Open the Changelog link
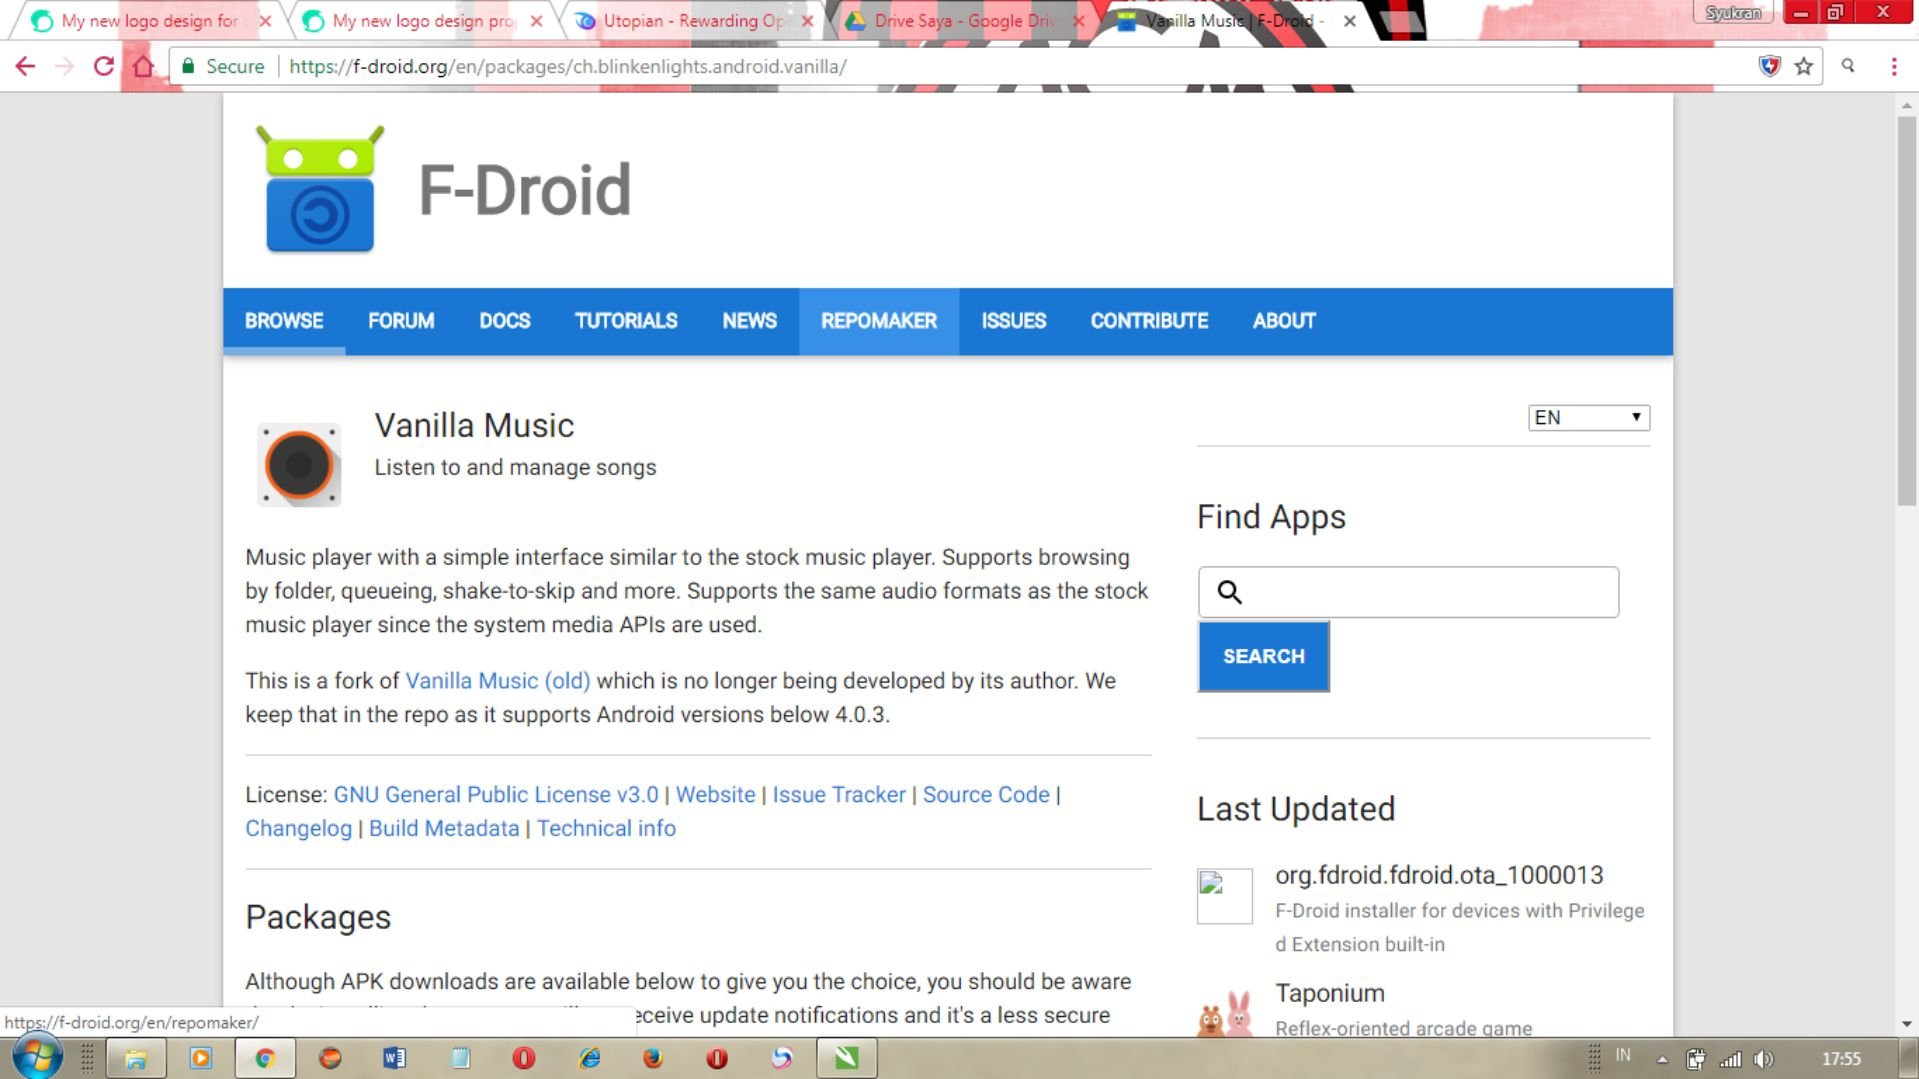 point(298,829)
